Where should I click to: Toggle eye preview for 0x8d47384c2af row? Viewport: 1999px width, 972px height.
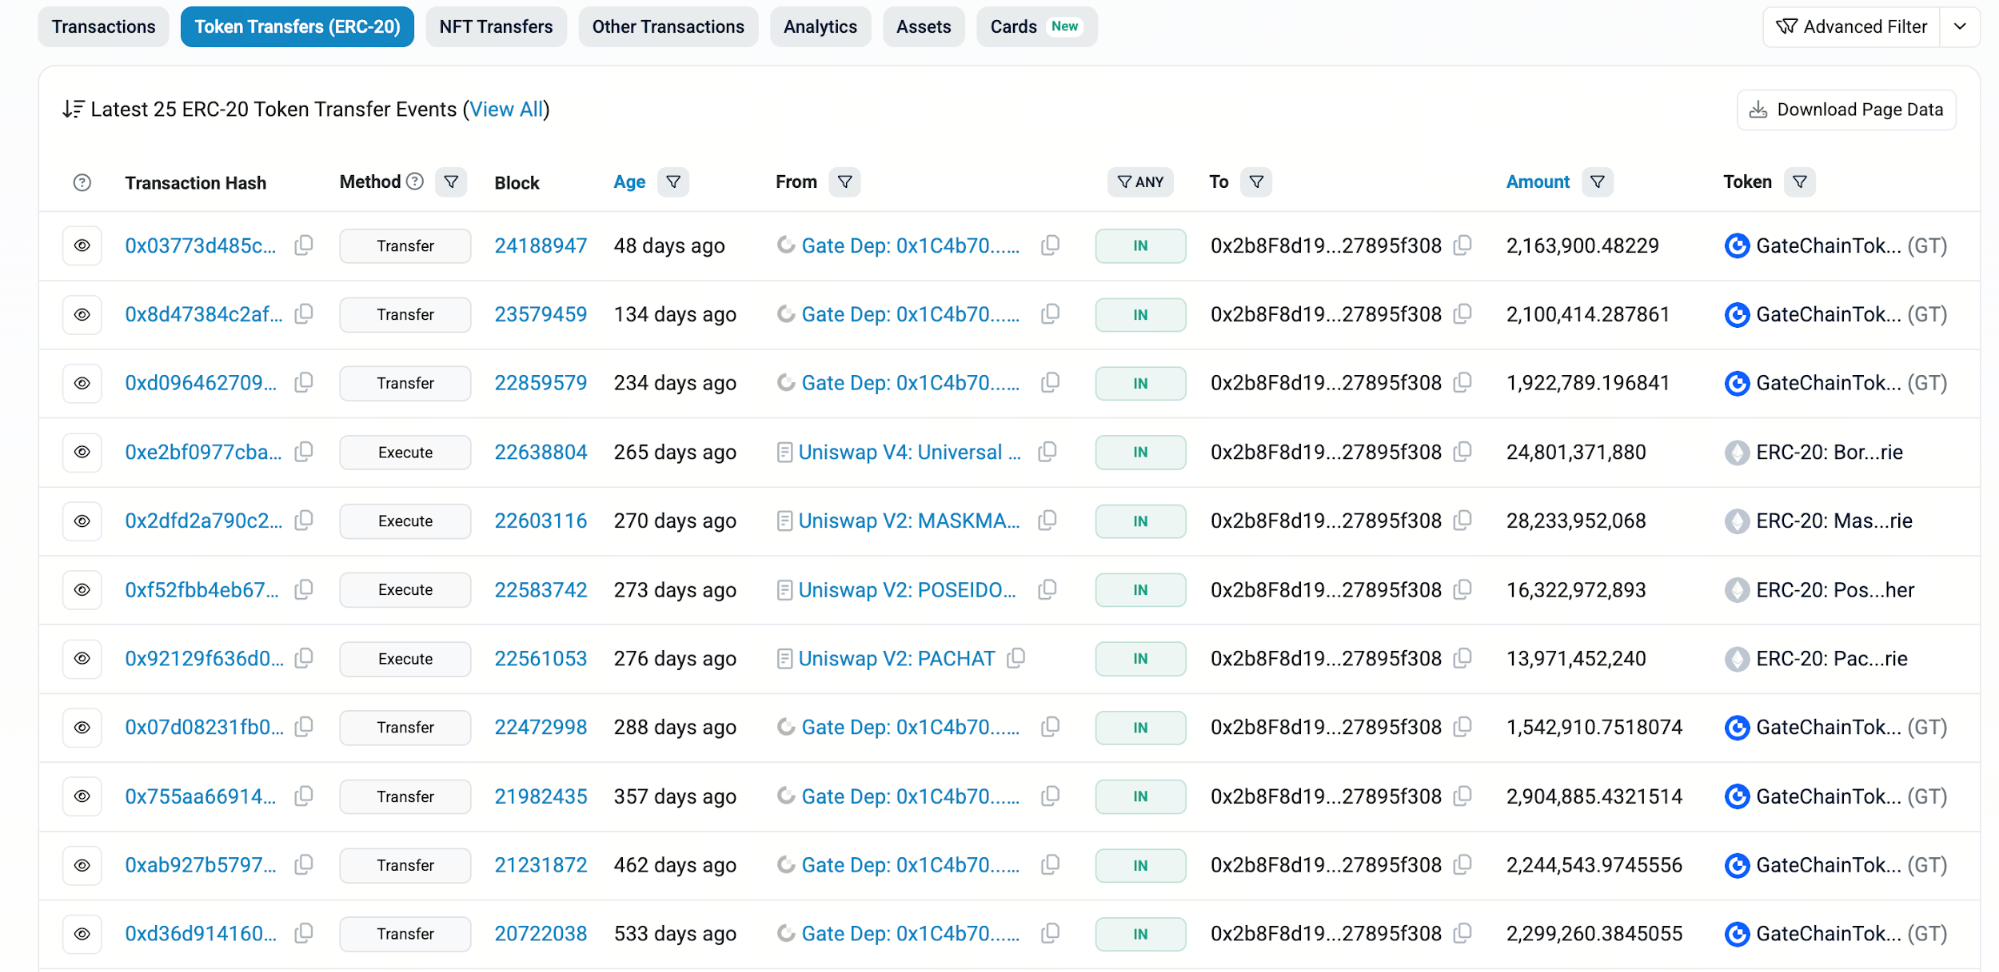tap(82, 314)
